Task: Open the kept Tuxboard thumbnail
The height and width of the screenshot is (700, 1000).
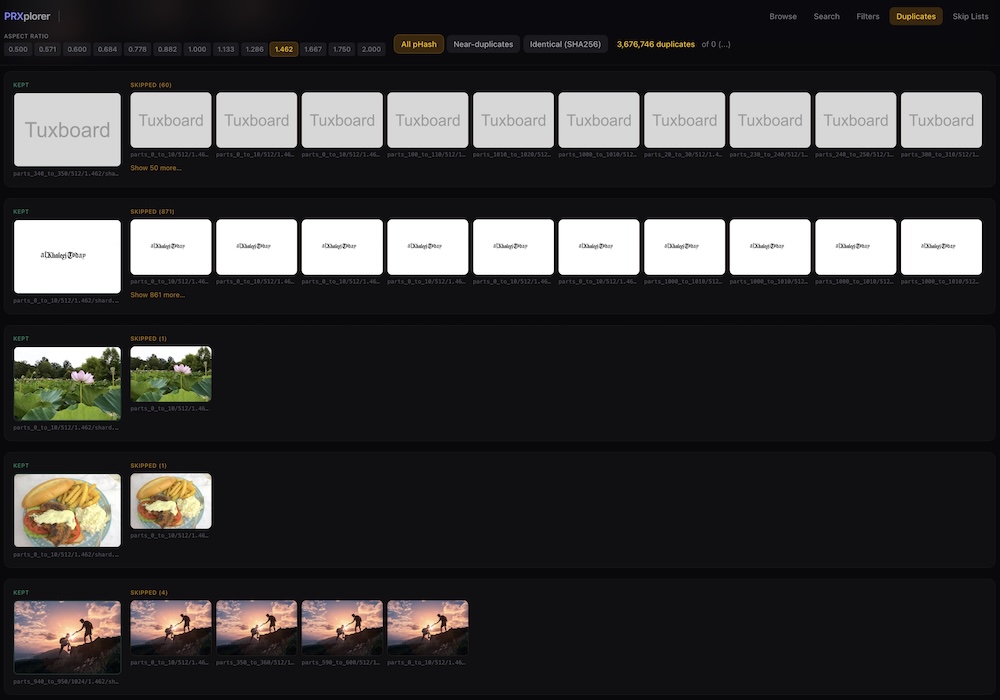Action: pos(67,129)
